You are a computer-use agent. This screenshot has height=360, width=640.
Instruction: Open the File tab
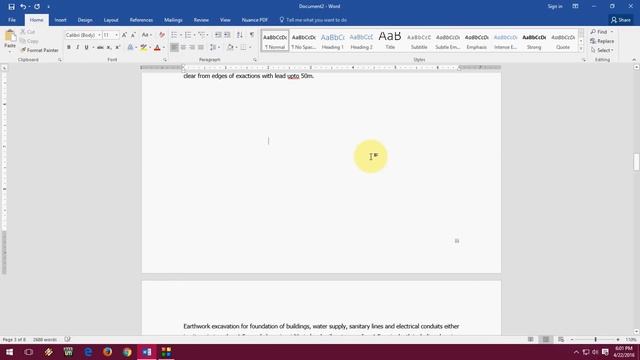12,20
